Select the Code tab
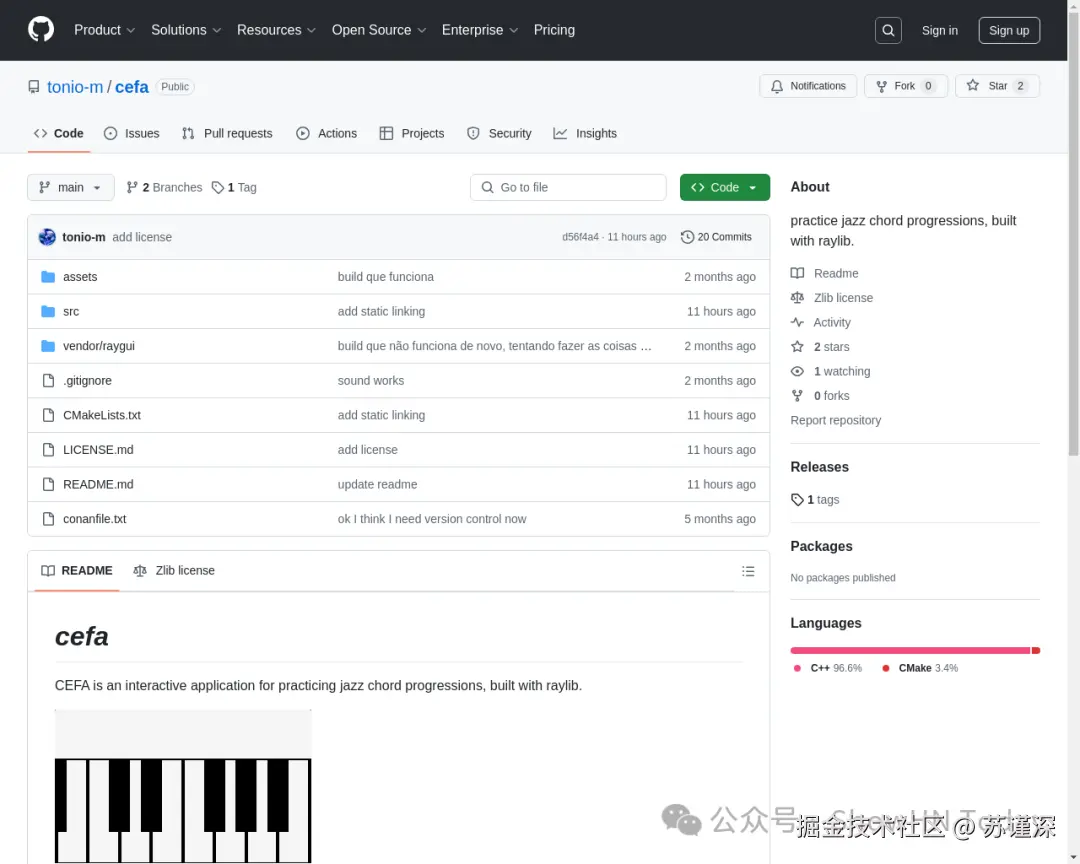The height and width of the screenshot is (864, 1080). tap(59, 134)
